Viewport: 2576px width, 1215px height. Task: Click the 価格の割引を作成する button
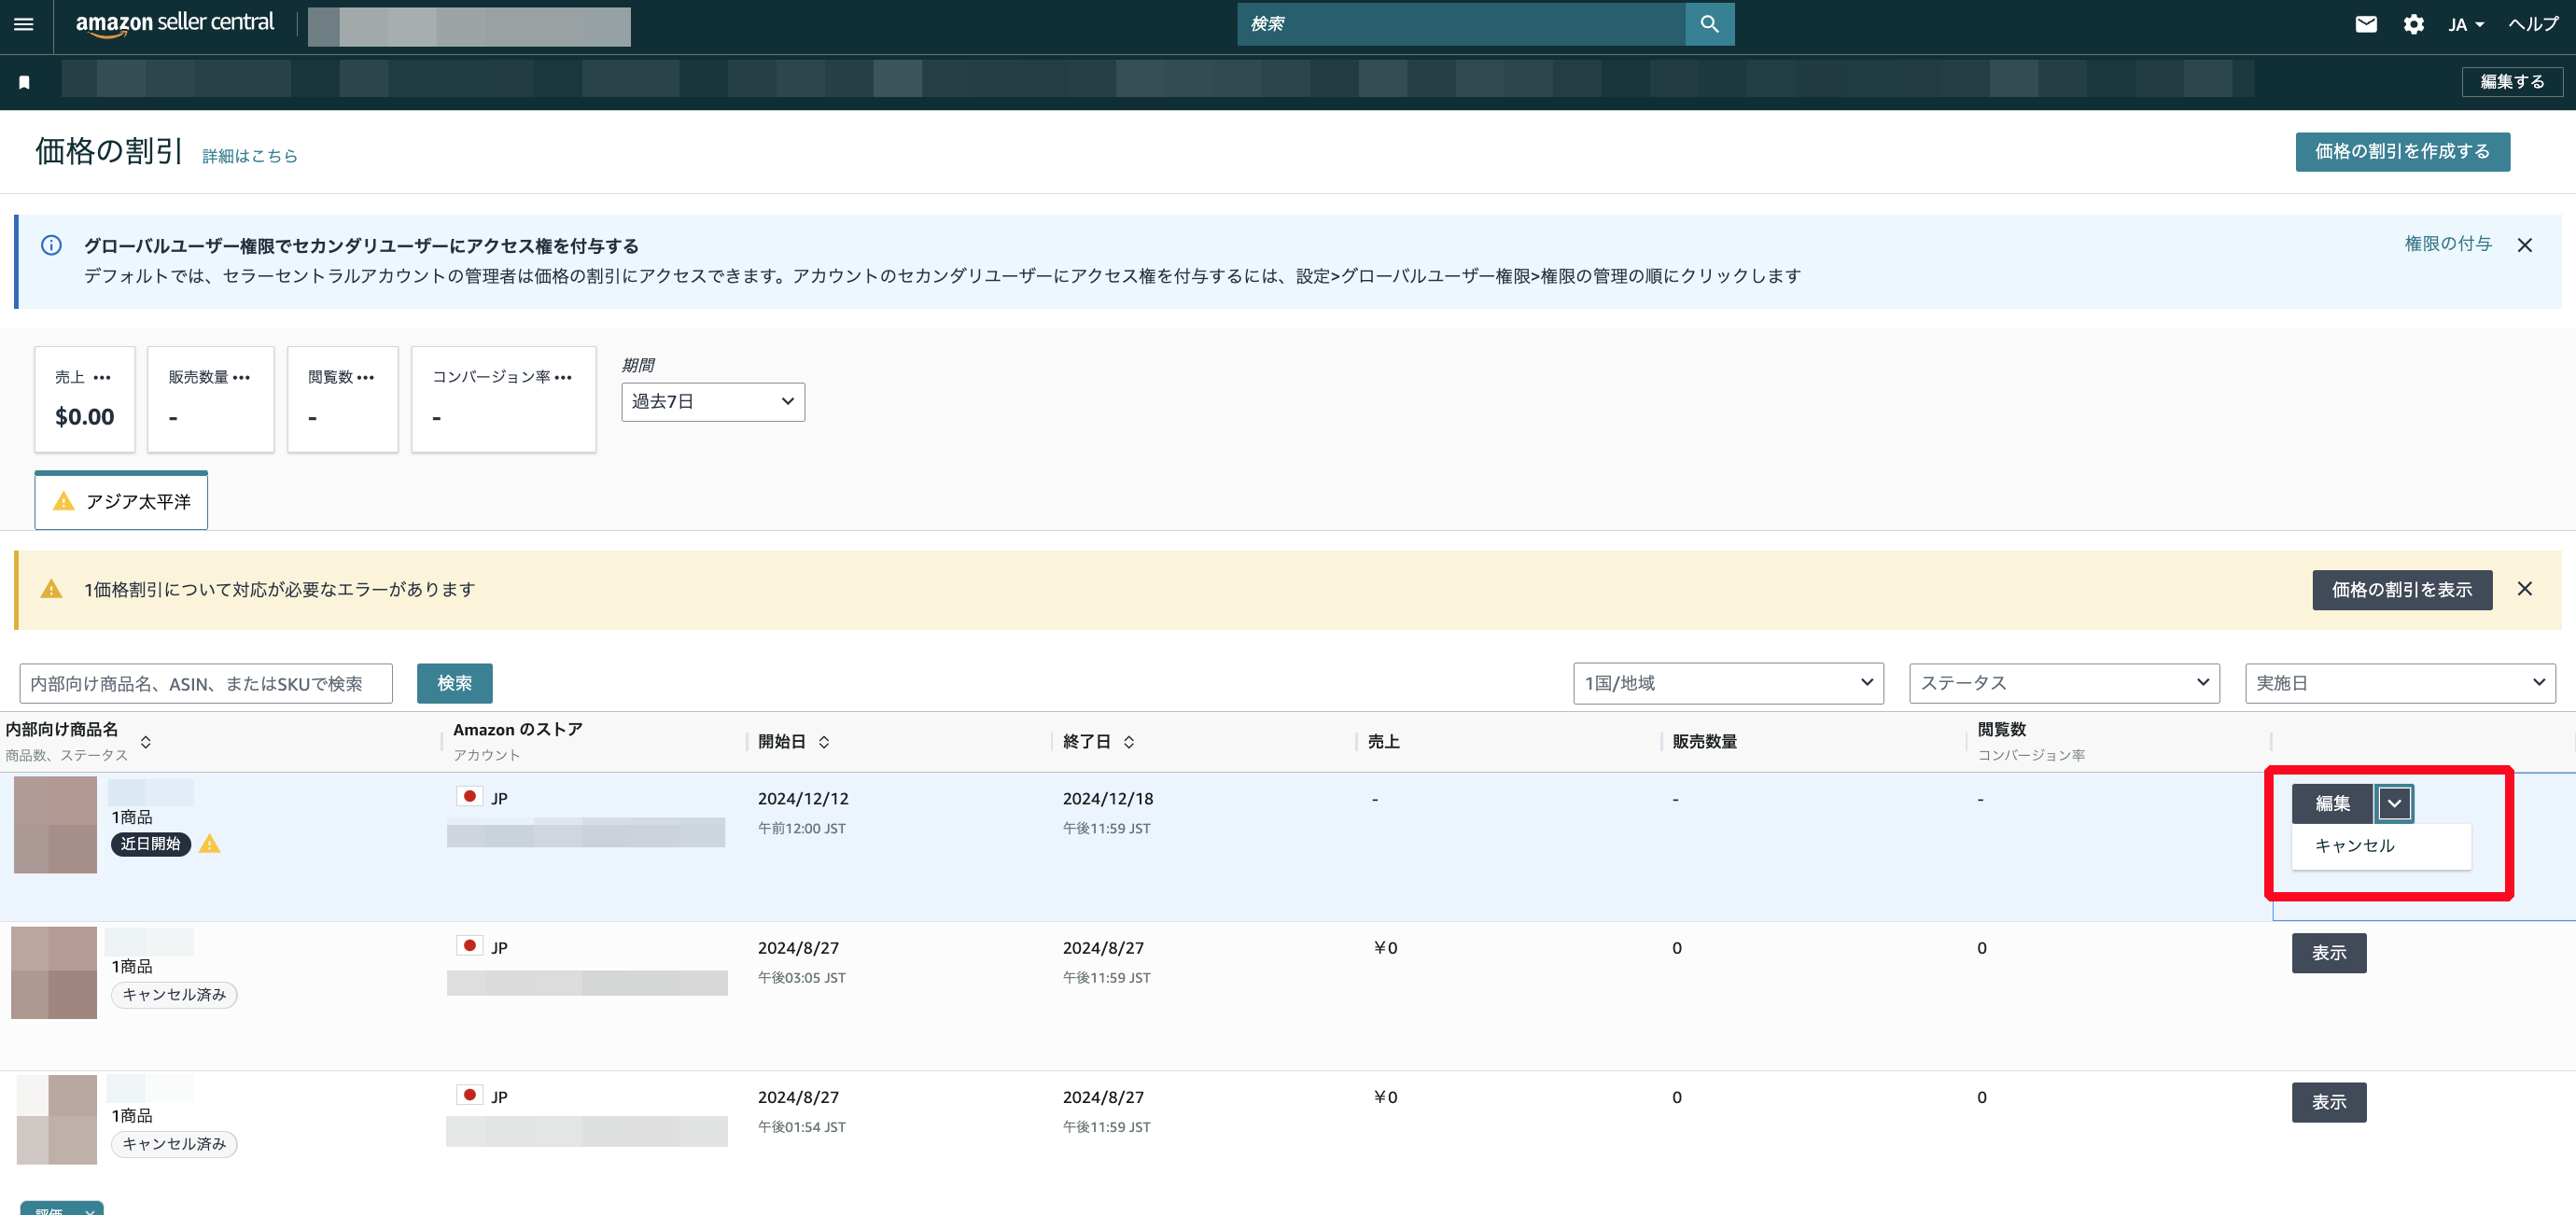2402,152
